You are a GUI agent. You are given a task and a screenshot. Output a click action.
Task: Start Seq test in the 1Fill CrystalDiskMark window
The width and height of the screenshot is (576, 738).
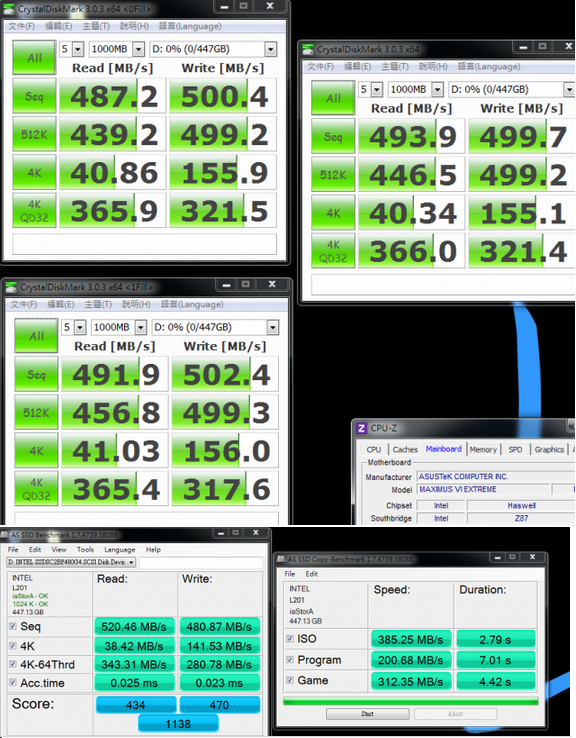point(36,375)
